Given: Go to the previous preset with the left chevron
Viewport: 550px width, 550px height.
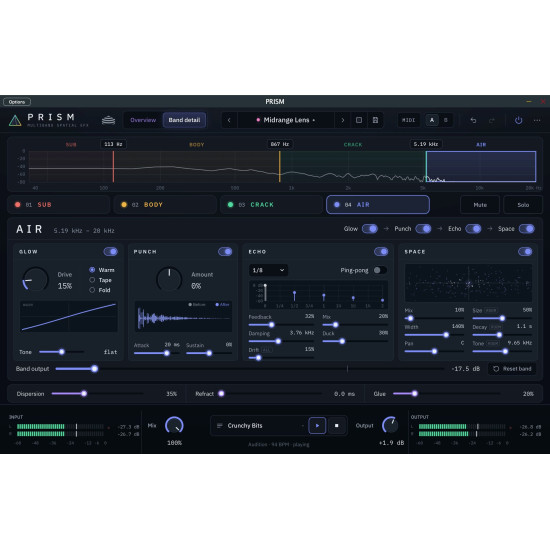Looking at the screenshot, I should pos(229,120).
